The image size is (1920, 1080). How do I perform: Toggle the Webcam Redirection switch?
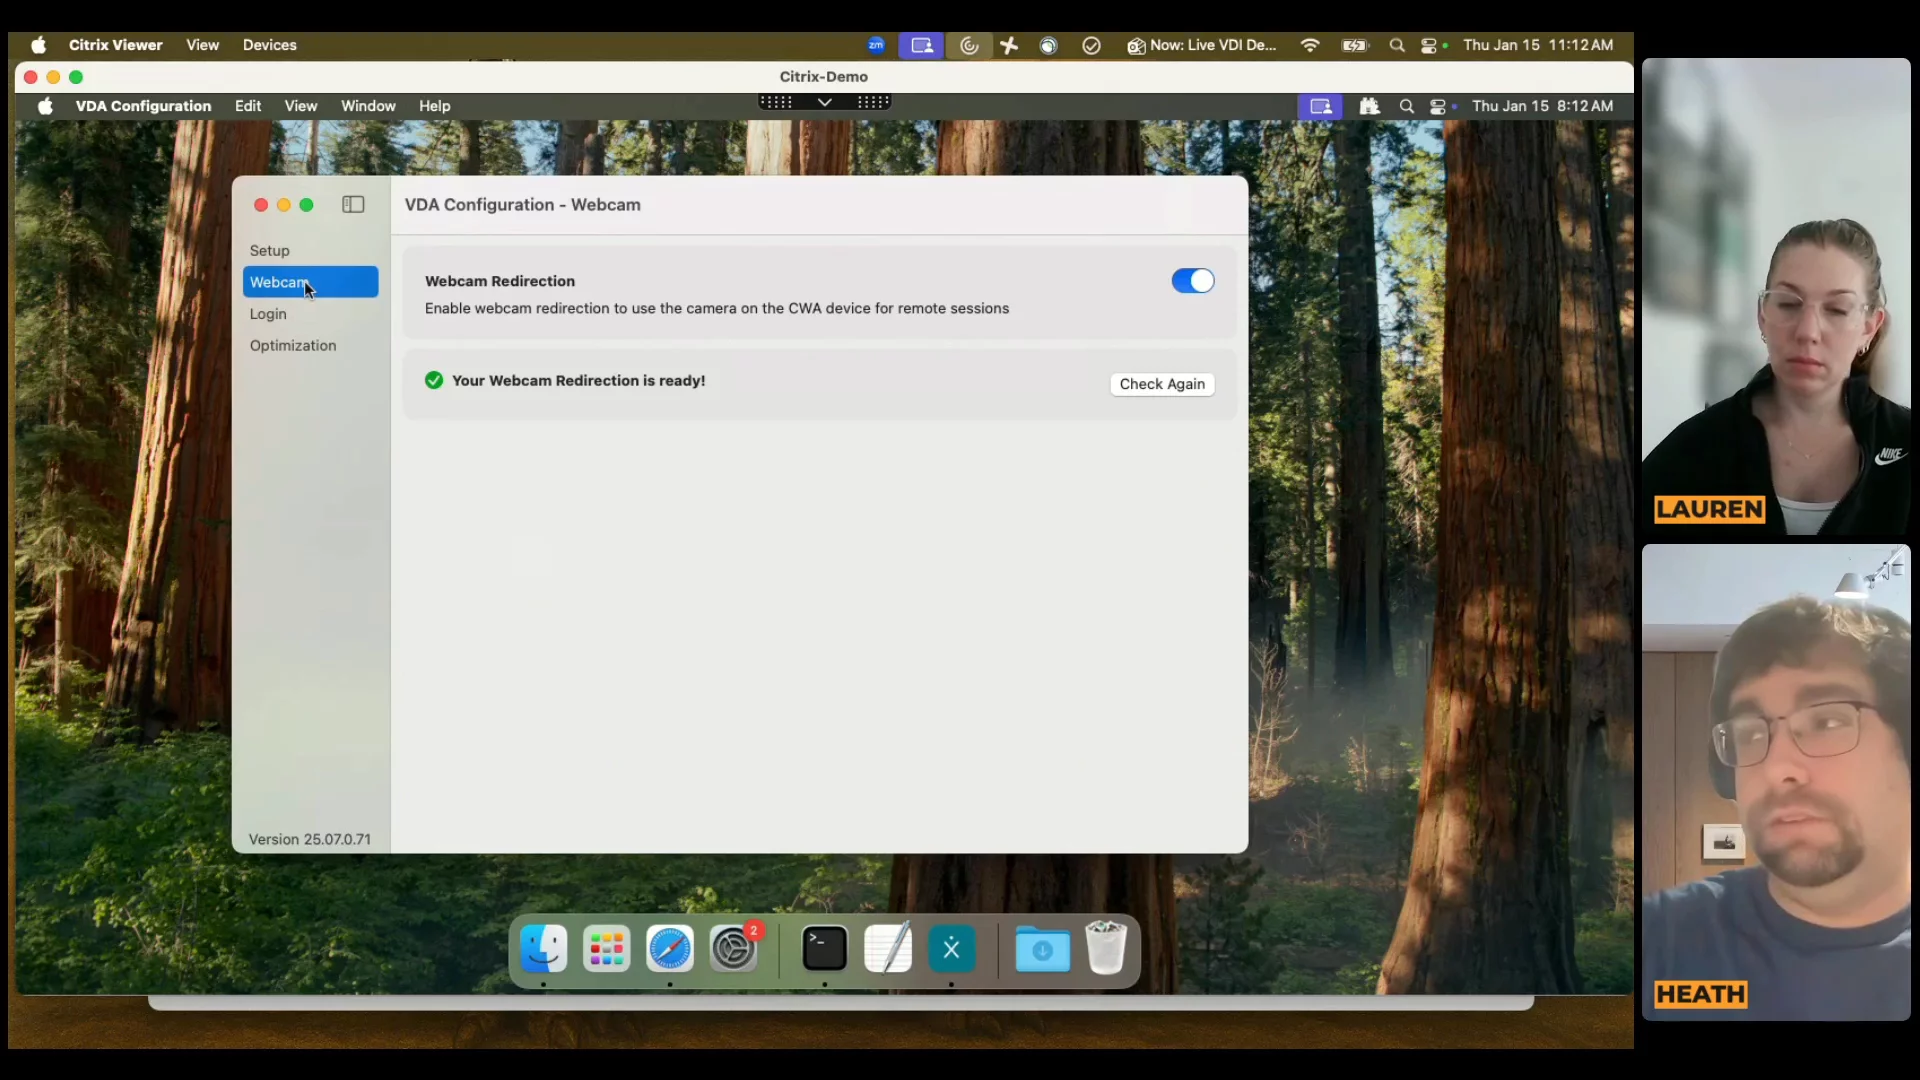point(1192,281)
